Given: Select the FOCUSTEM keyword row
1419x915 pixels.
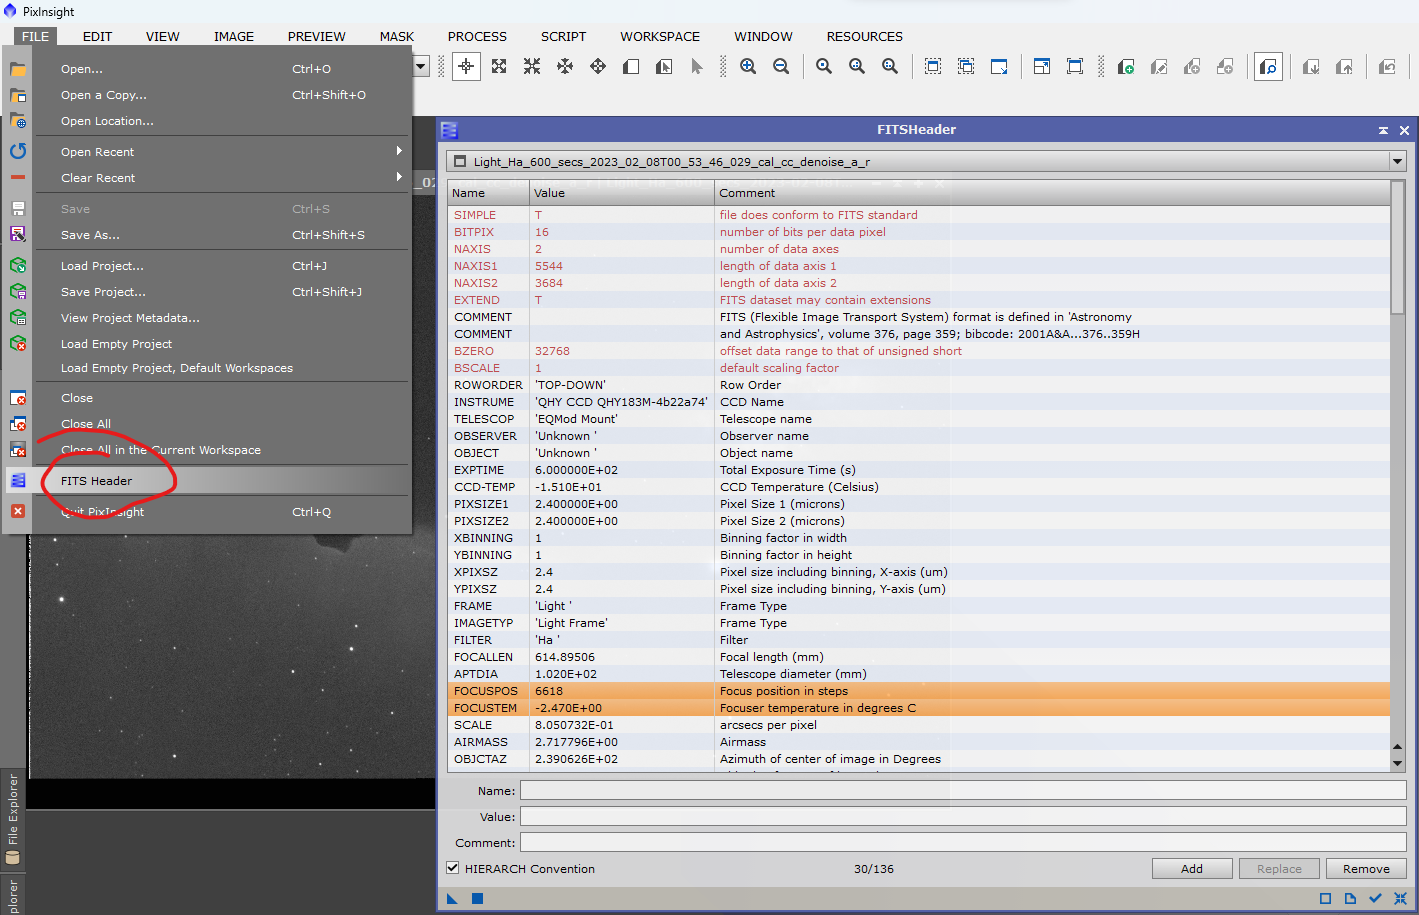Looking at the screenshot, I should pyautogui.click(x=919, y=707).
